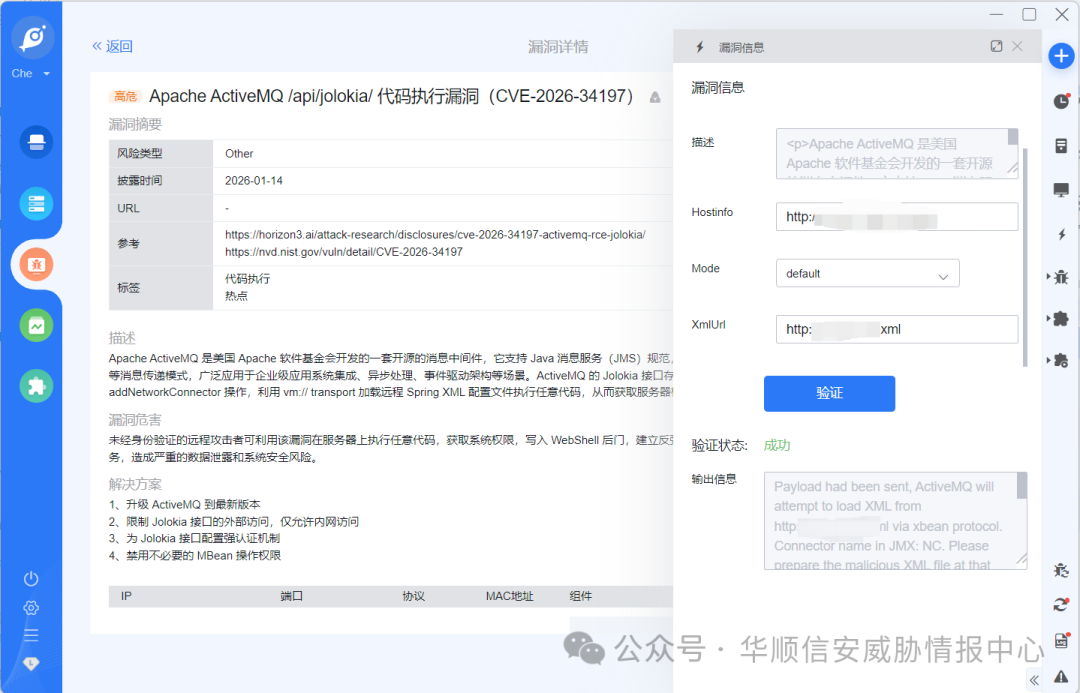Click the 代码执行 tag
The image size is (1080, 693).
[247, 279]
